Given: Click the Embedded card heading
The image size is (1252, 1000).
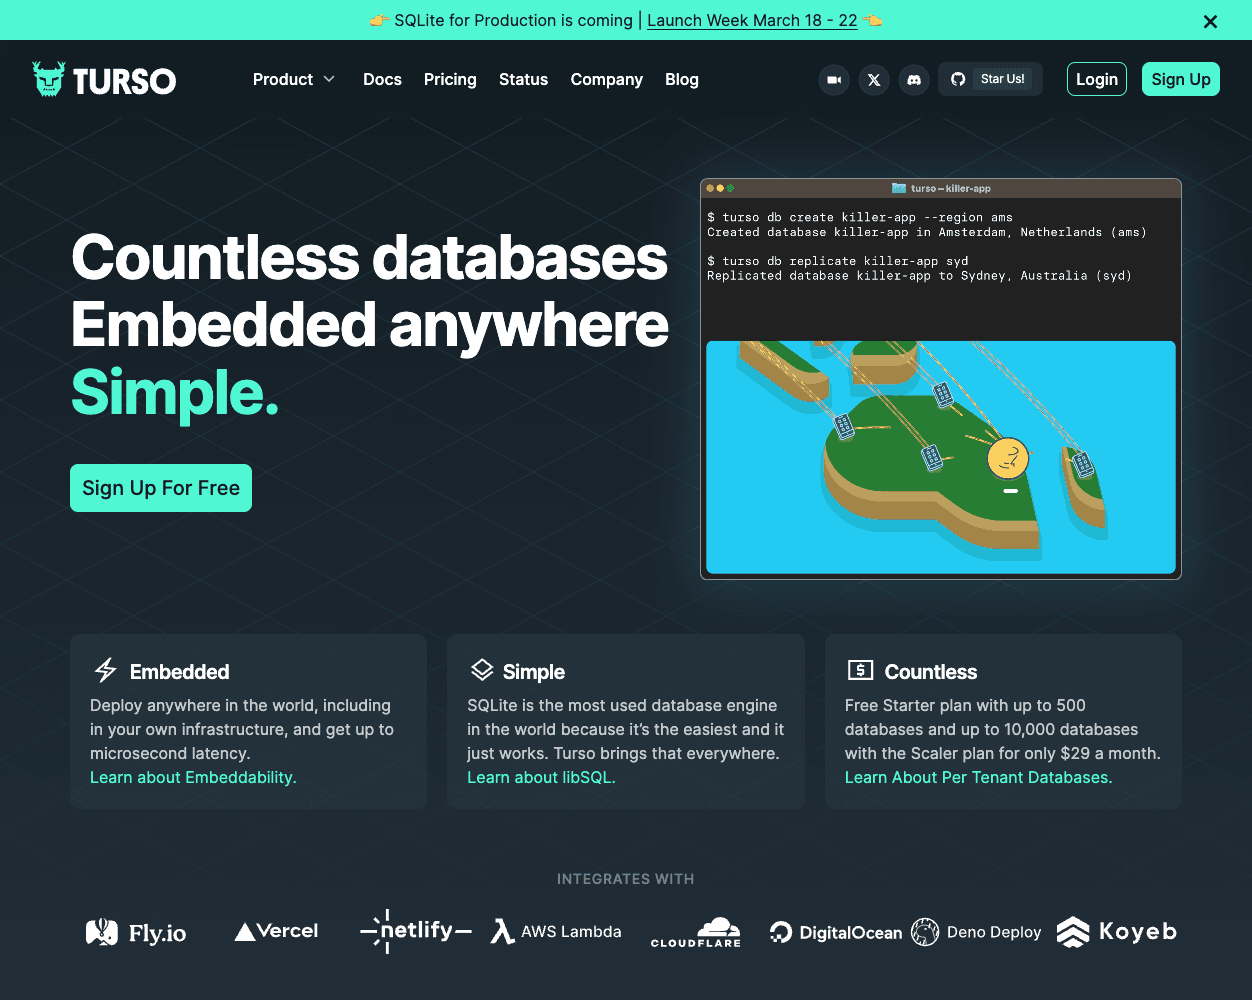Looking at the screenshot, I should point(180,672).
